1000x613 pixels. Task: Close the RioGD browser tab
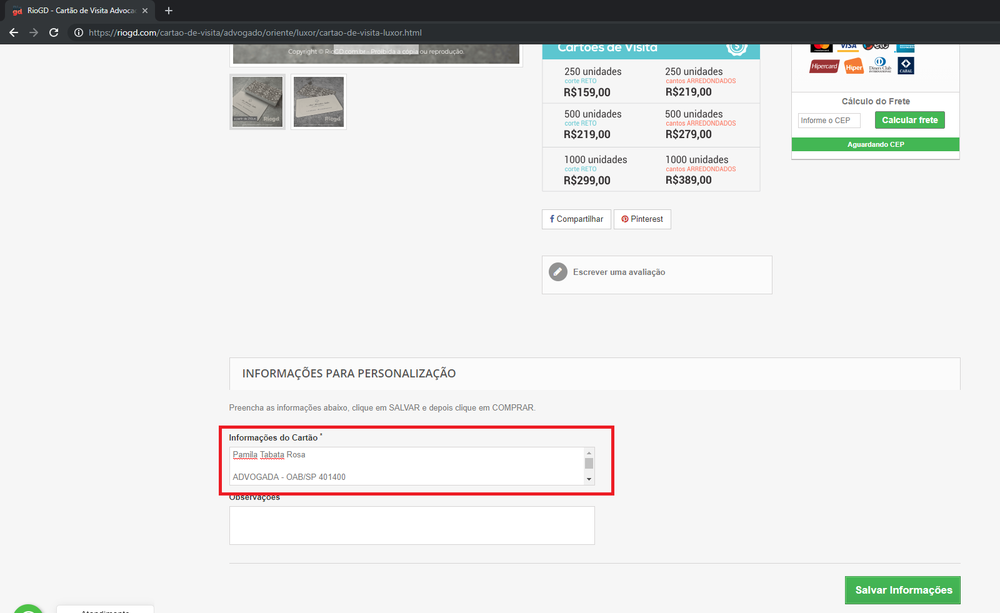pyautogui.click(x=145, y=10)
